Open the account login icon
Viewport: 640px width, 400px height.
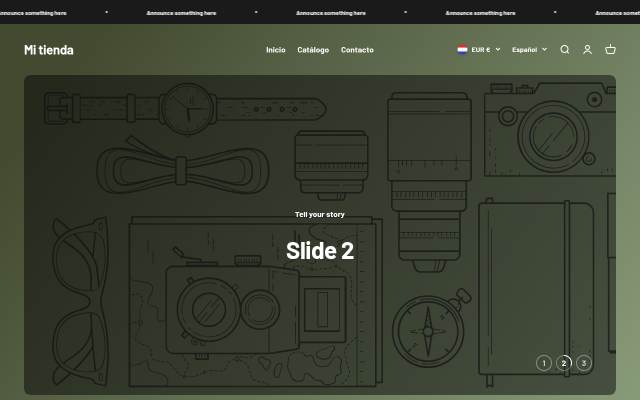point(587,50)
